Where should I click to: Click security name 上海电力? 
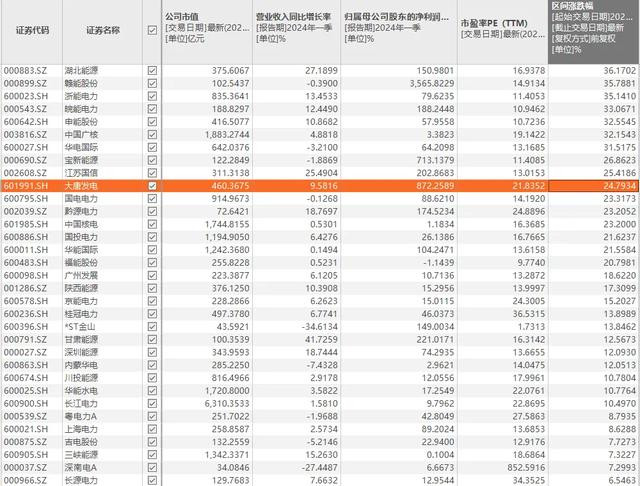tap(81, 429)
